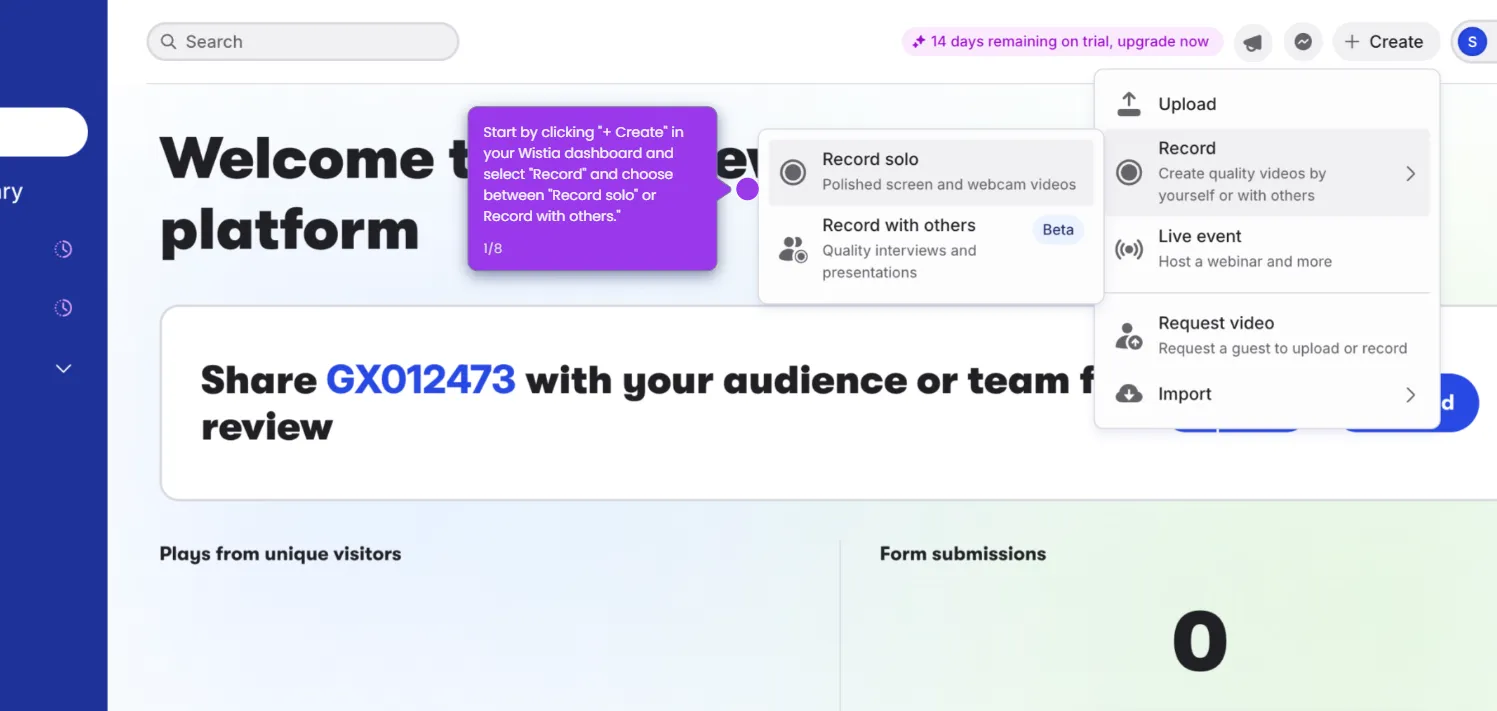Click "Plays from unique visitors" heading
Image resolution: width=1497 pixels, height=711 pixels.
pos(280,554)
